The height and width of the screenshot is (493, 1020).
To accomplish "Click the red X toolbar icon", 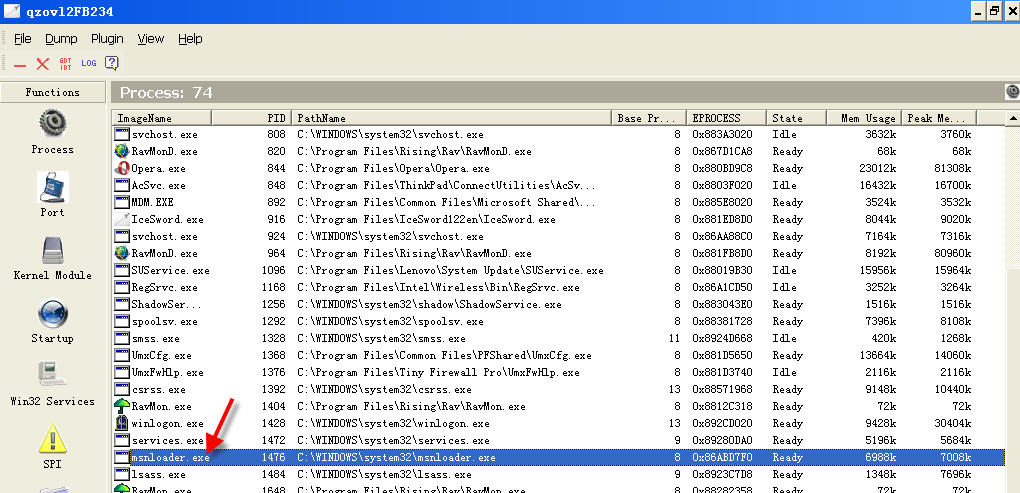I will [43, 64].
